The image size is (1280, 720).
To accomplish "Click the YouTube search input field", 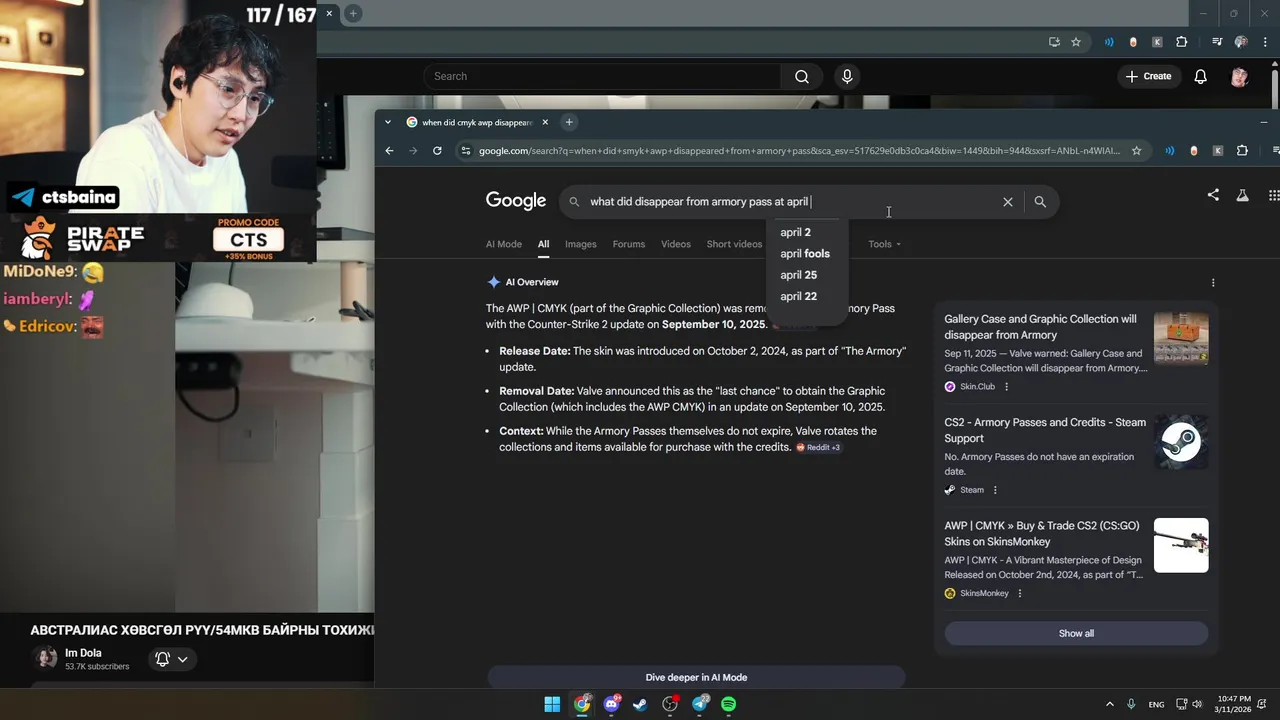I will 602,76.
